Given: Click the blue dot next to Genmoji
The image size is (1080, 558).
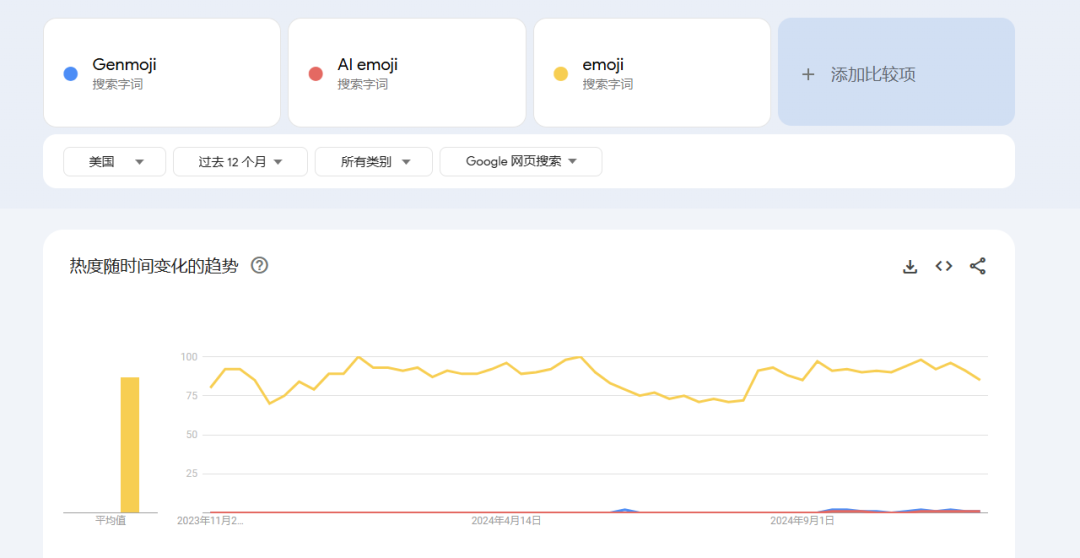Looking at the screenshot, I should click(70, 74).
